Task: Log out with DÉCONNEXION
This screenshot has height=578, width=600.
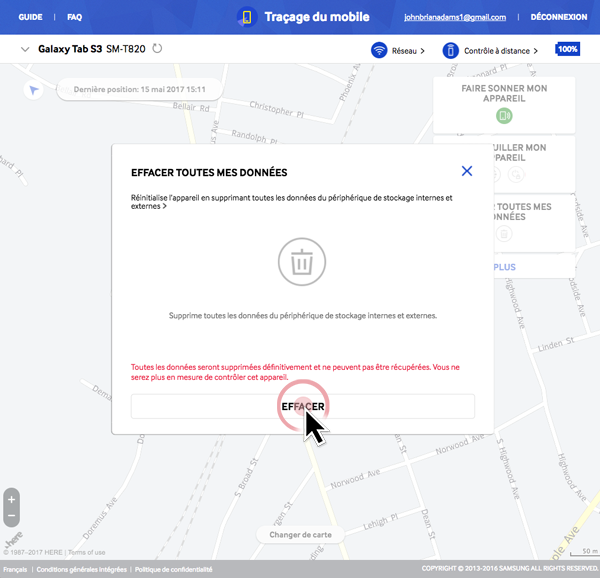Action: [559, 17]
